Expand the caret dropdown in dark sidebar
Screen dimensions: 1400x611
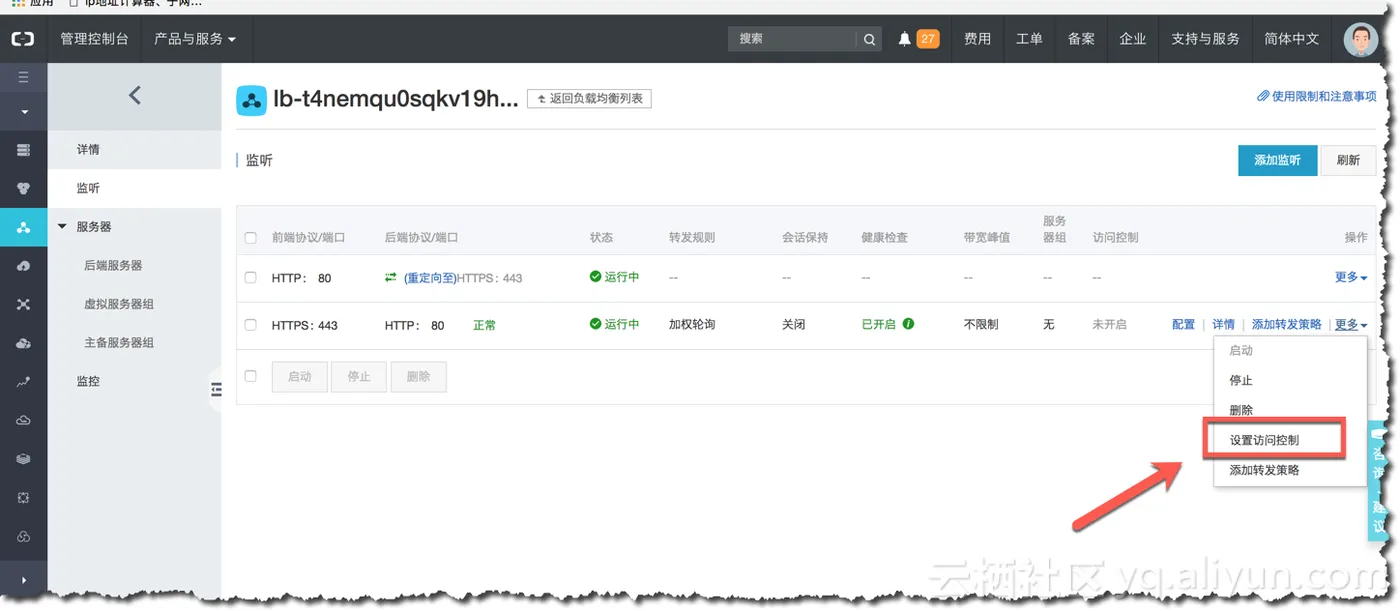point(23,112)
